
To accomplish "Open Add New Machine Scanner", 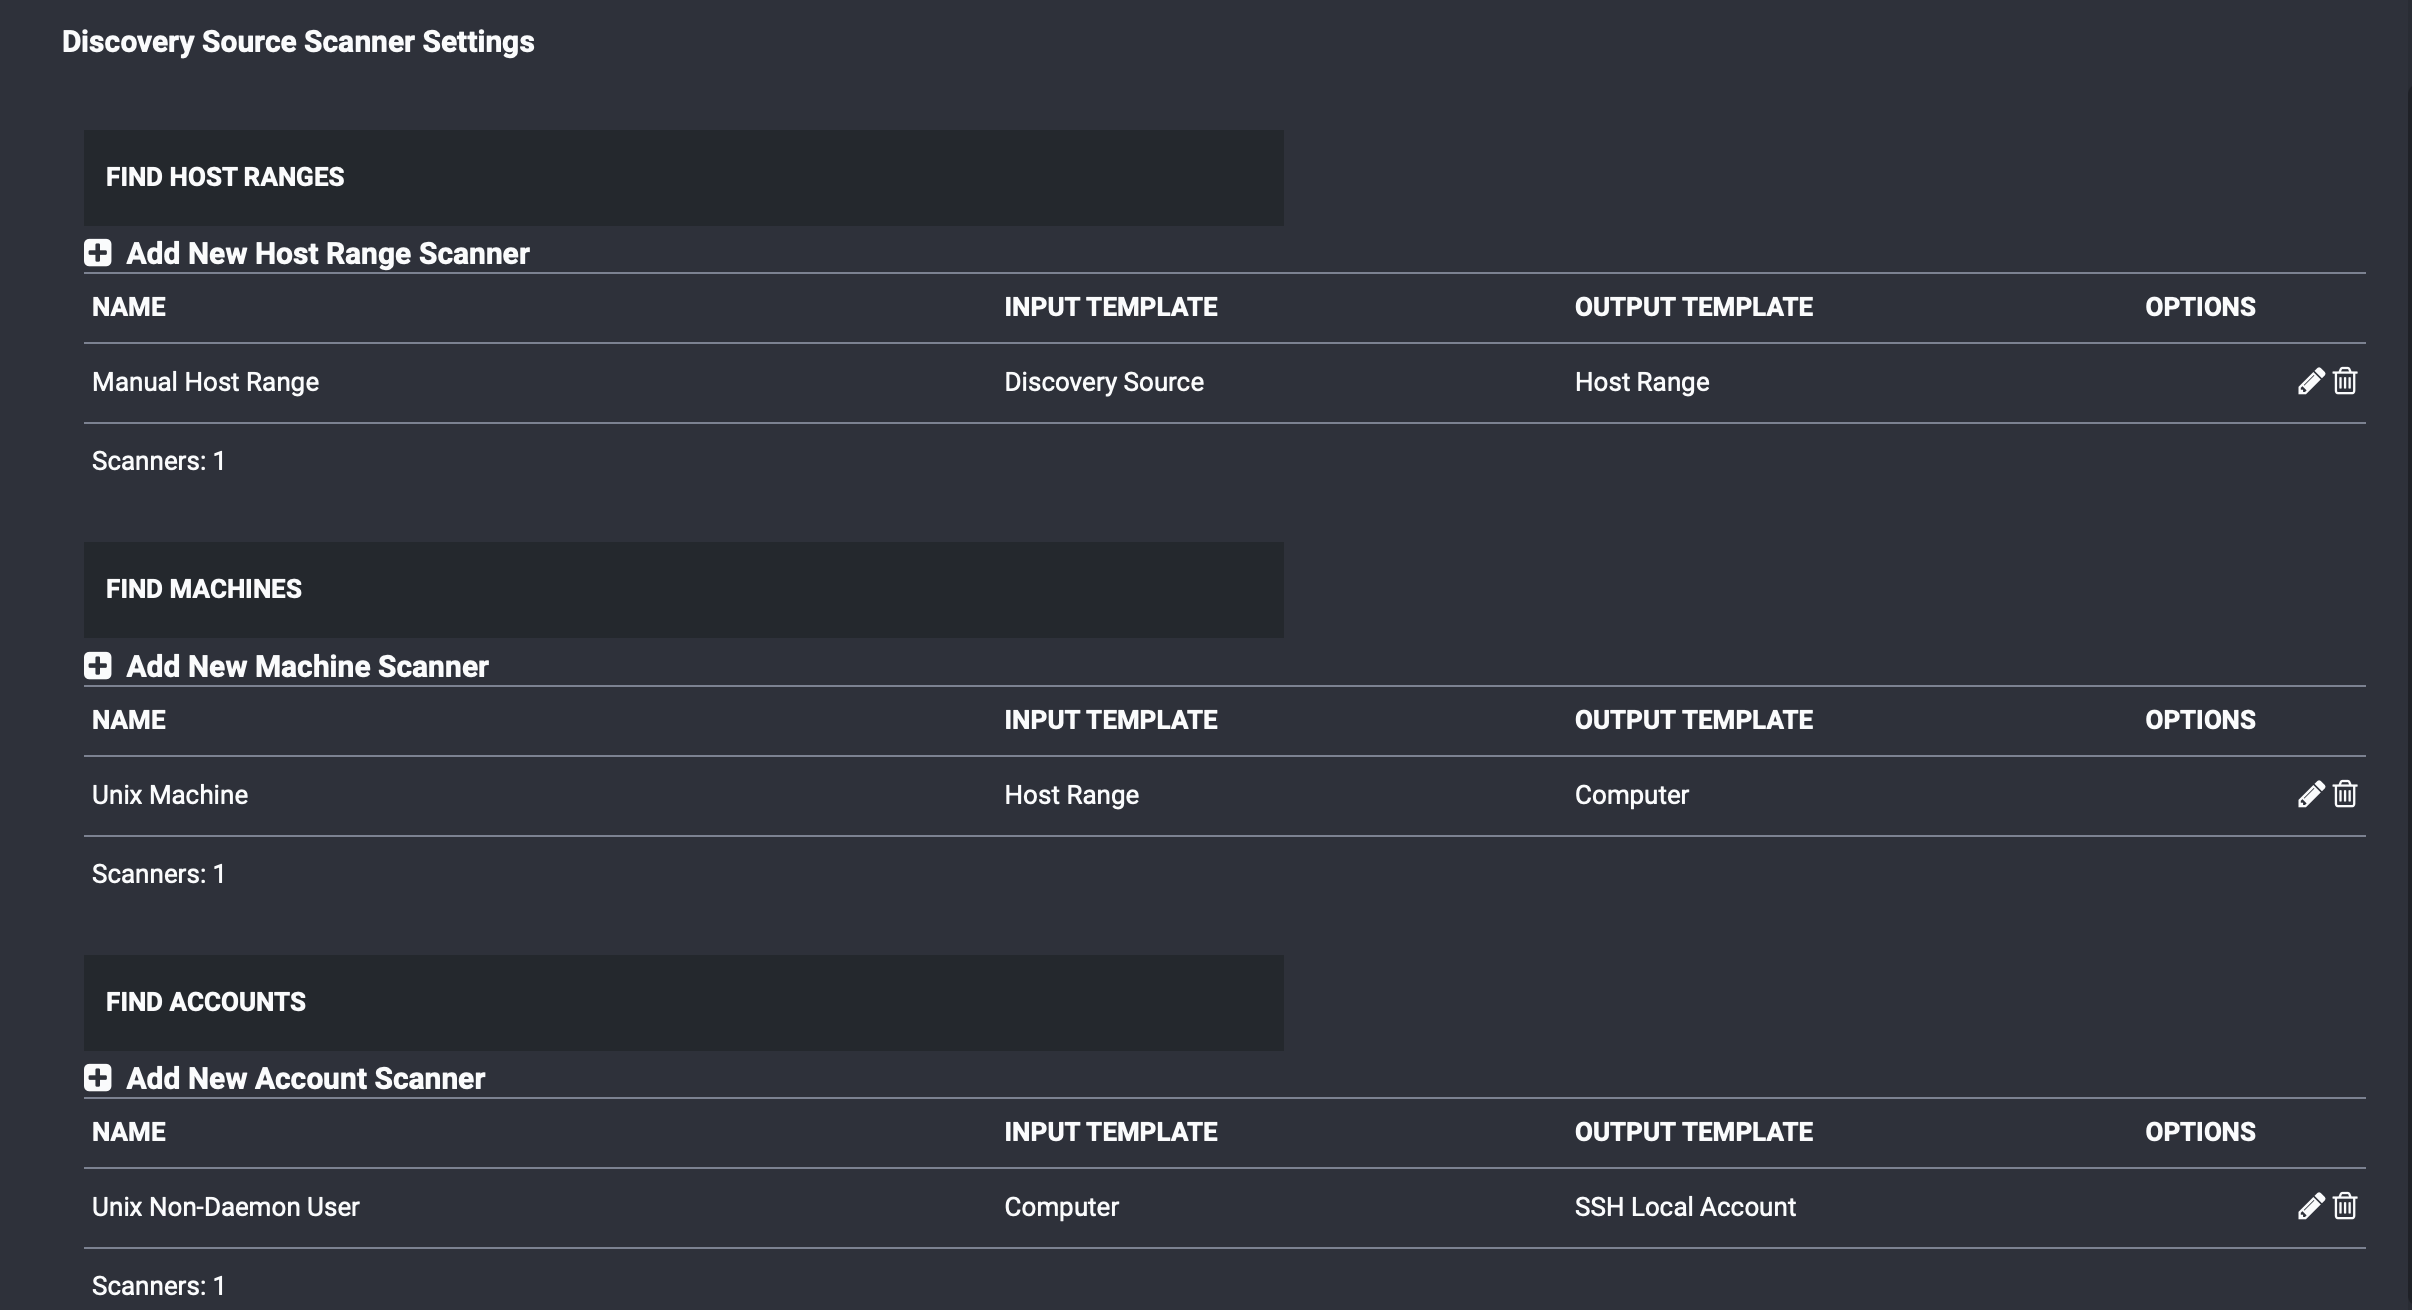I will (306, 666).
